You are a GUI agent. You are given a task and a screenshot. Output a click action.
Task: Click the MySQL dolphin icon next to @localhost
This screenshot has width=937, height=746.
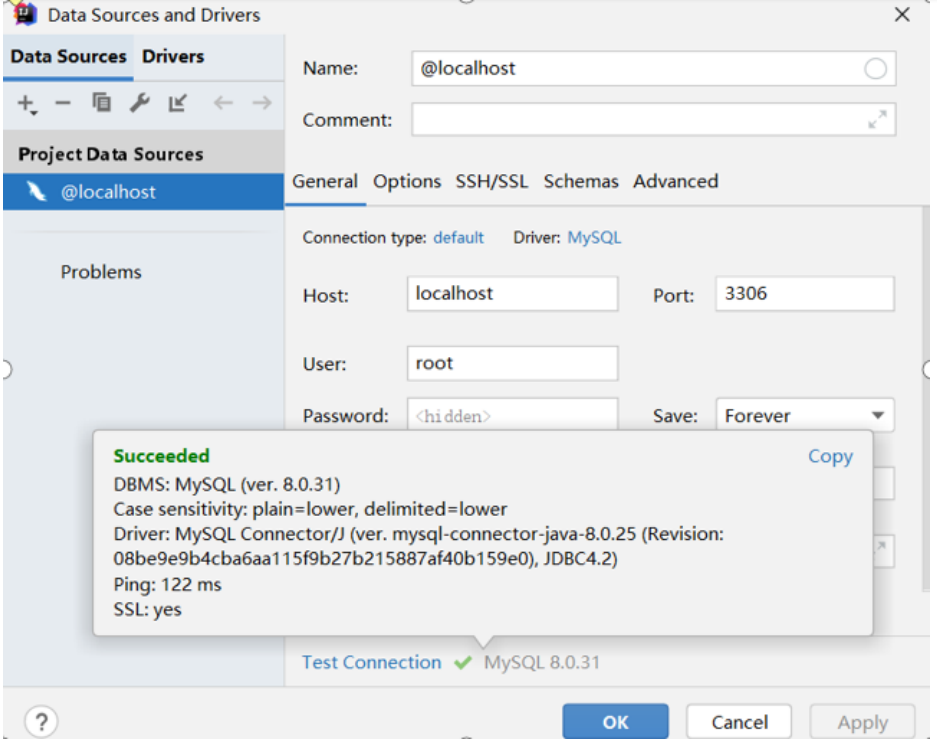[x=36, y=191]
